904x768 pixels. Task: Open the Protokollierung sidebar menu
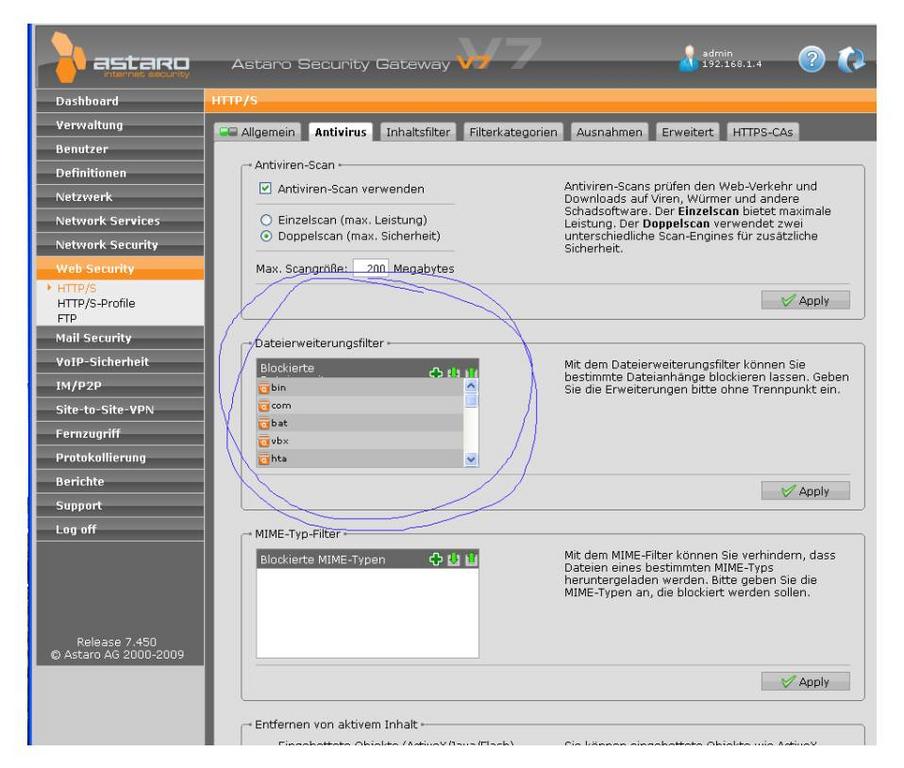(120, 458)
